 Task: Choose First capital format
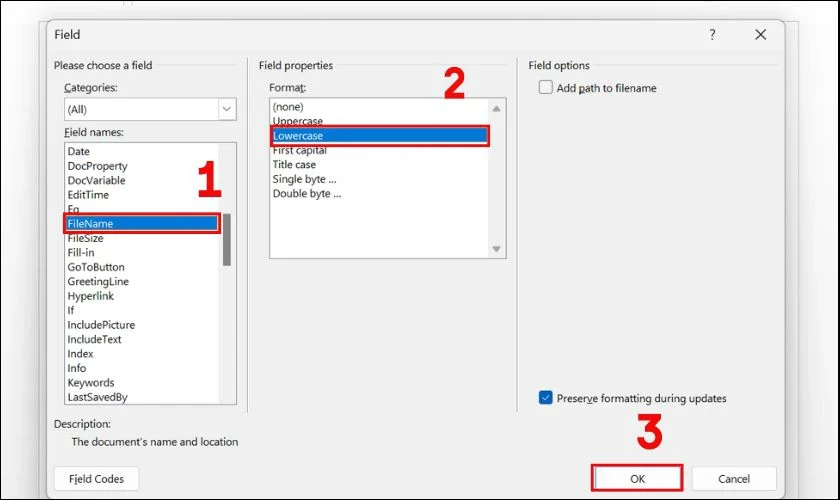click(379, 151)
